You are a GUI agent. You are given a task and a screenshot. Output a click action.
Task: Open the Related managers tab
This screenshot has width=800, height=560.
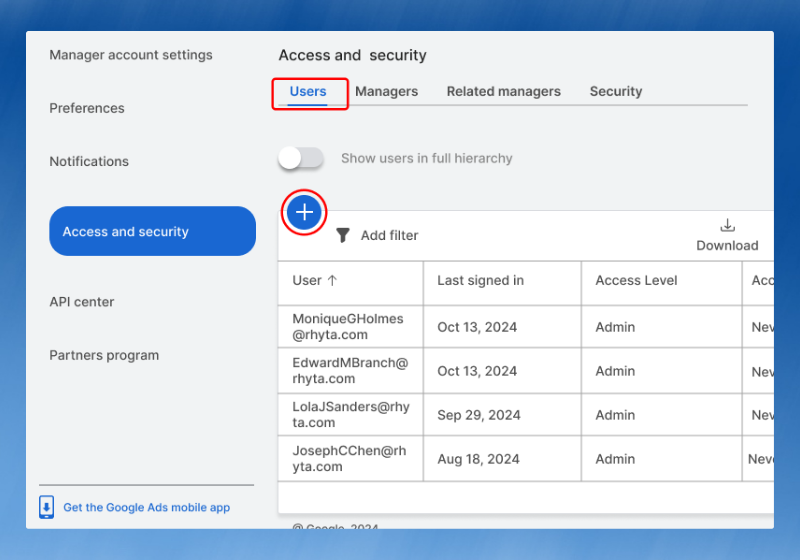tap(503, 92)
